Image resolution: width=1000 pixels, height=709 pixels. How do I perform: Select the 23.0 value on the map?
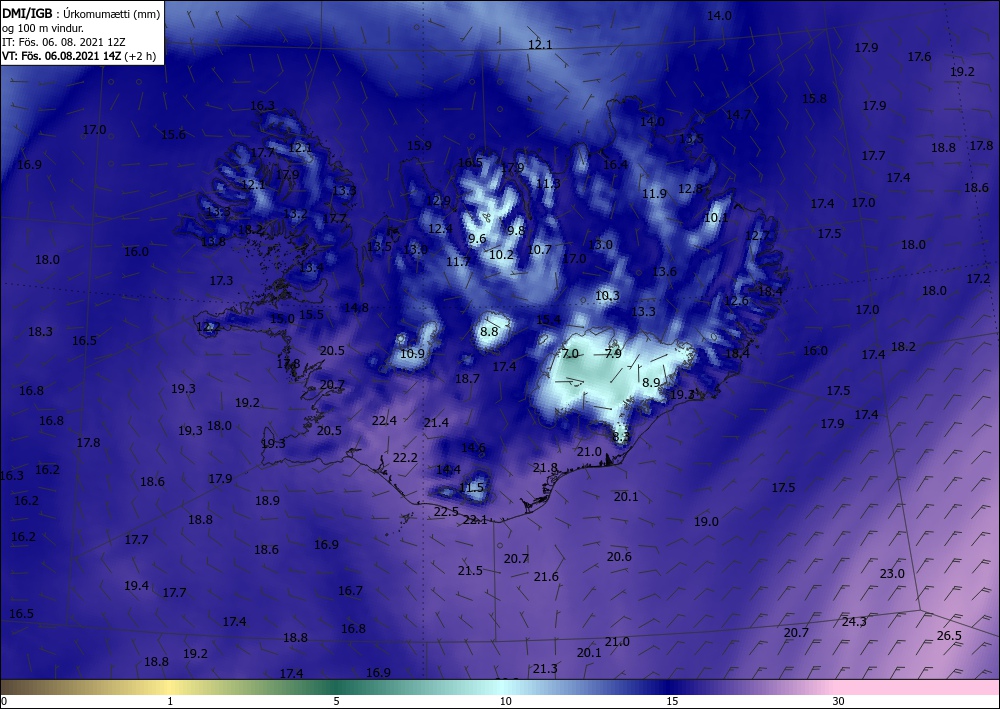coord(892,574)
